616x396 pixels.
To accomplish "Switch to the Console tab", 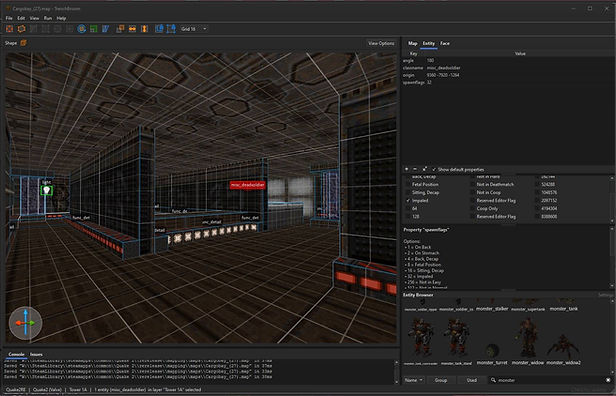I will click(x=16, y=354).
